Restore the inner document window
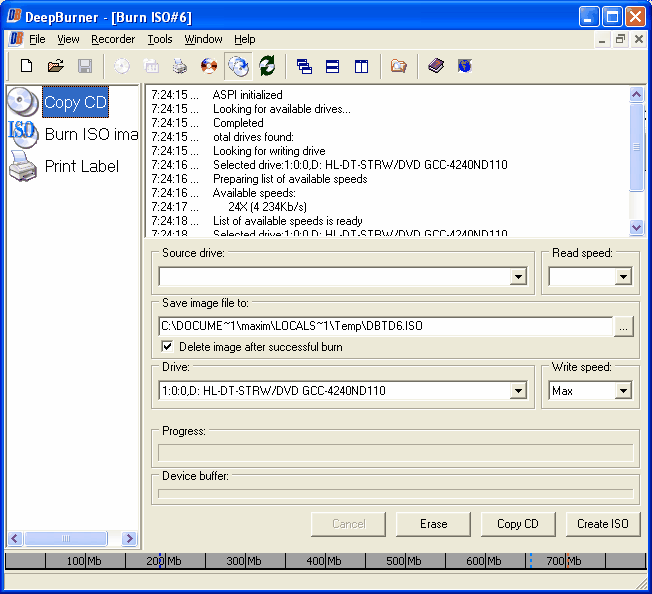The width and height of the screenshot is (652, 594). coord(620,39)
